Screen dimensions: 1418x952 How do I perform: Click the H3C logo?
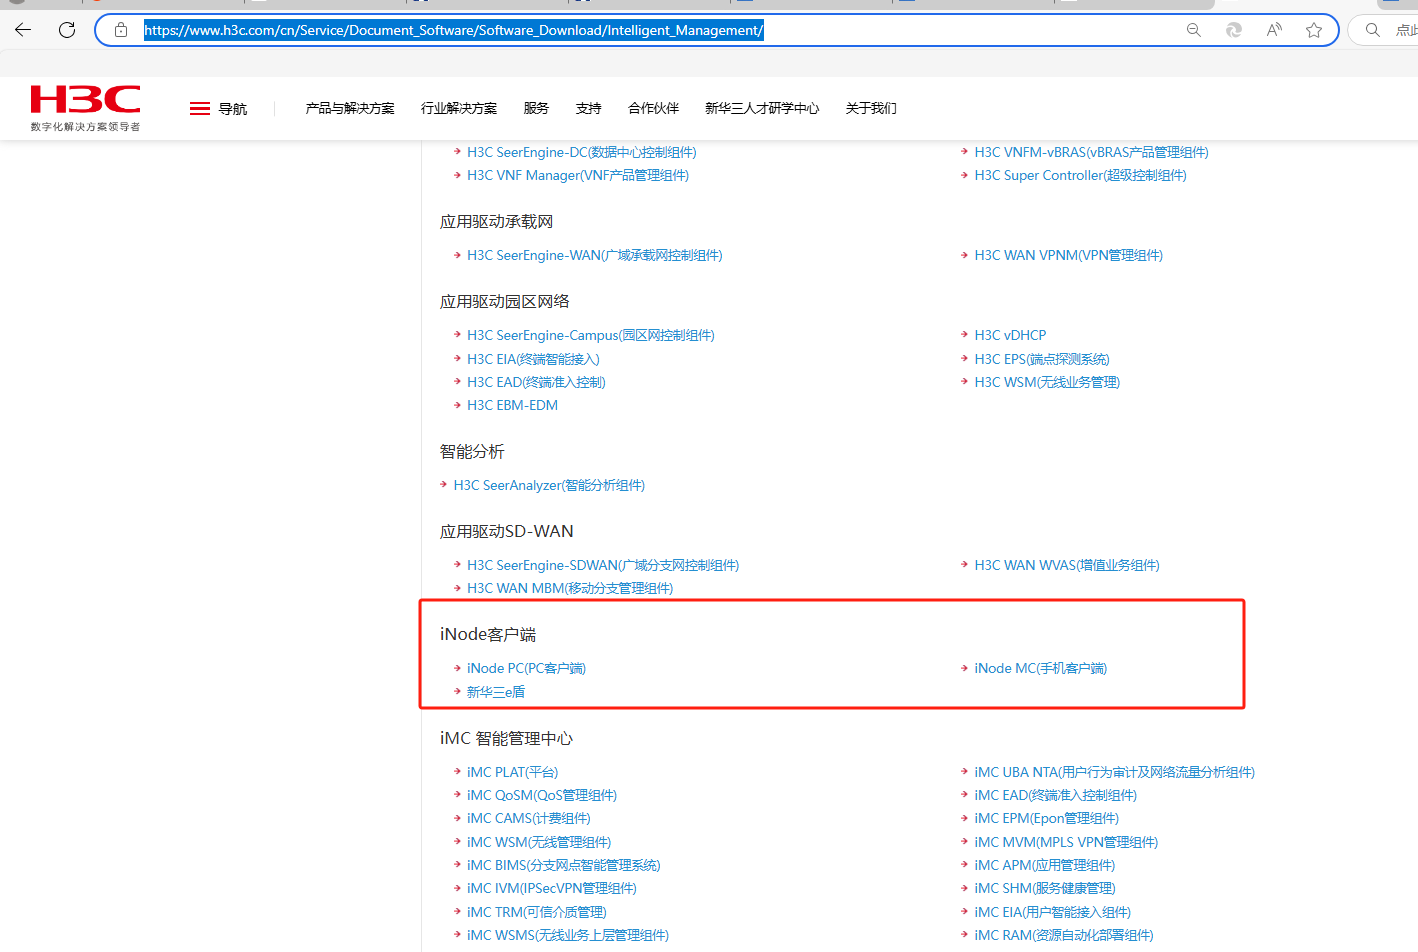pos(85,108)
